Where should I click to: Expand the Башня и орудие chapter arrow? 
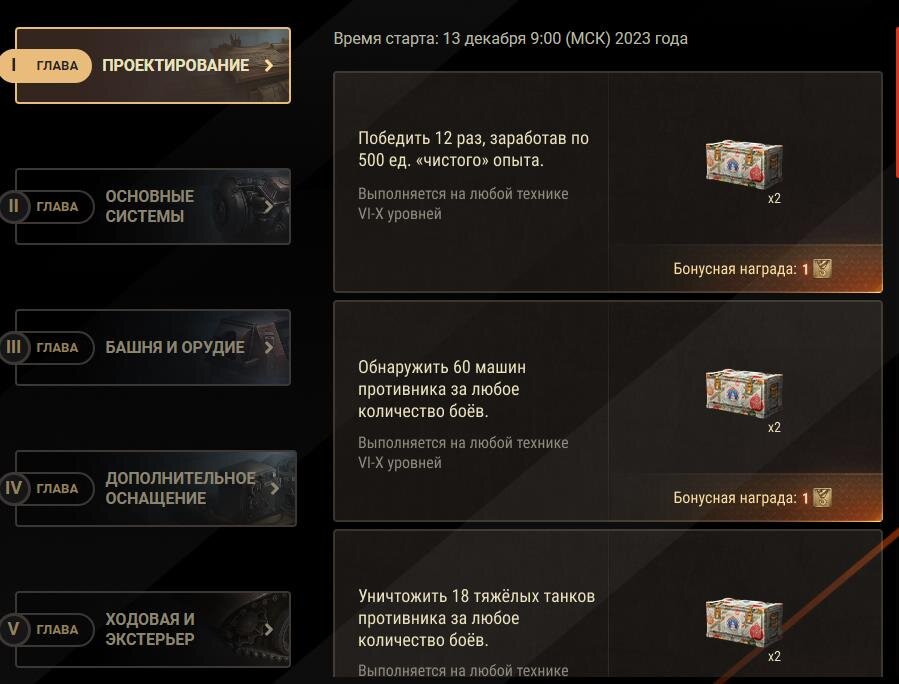tap(268, 347)
